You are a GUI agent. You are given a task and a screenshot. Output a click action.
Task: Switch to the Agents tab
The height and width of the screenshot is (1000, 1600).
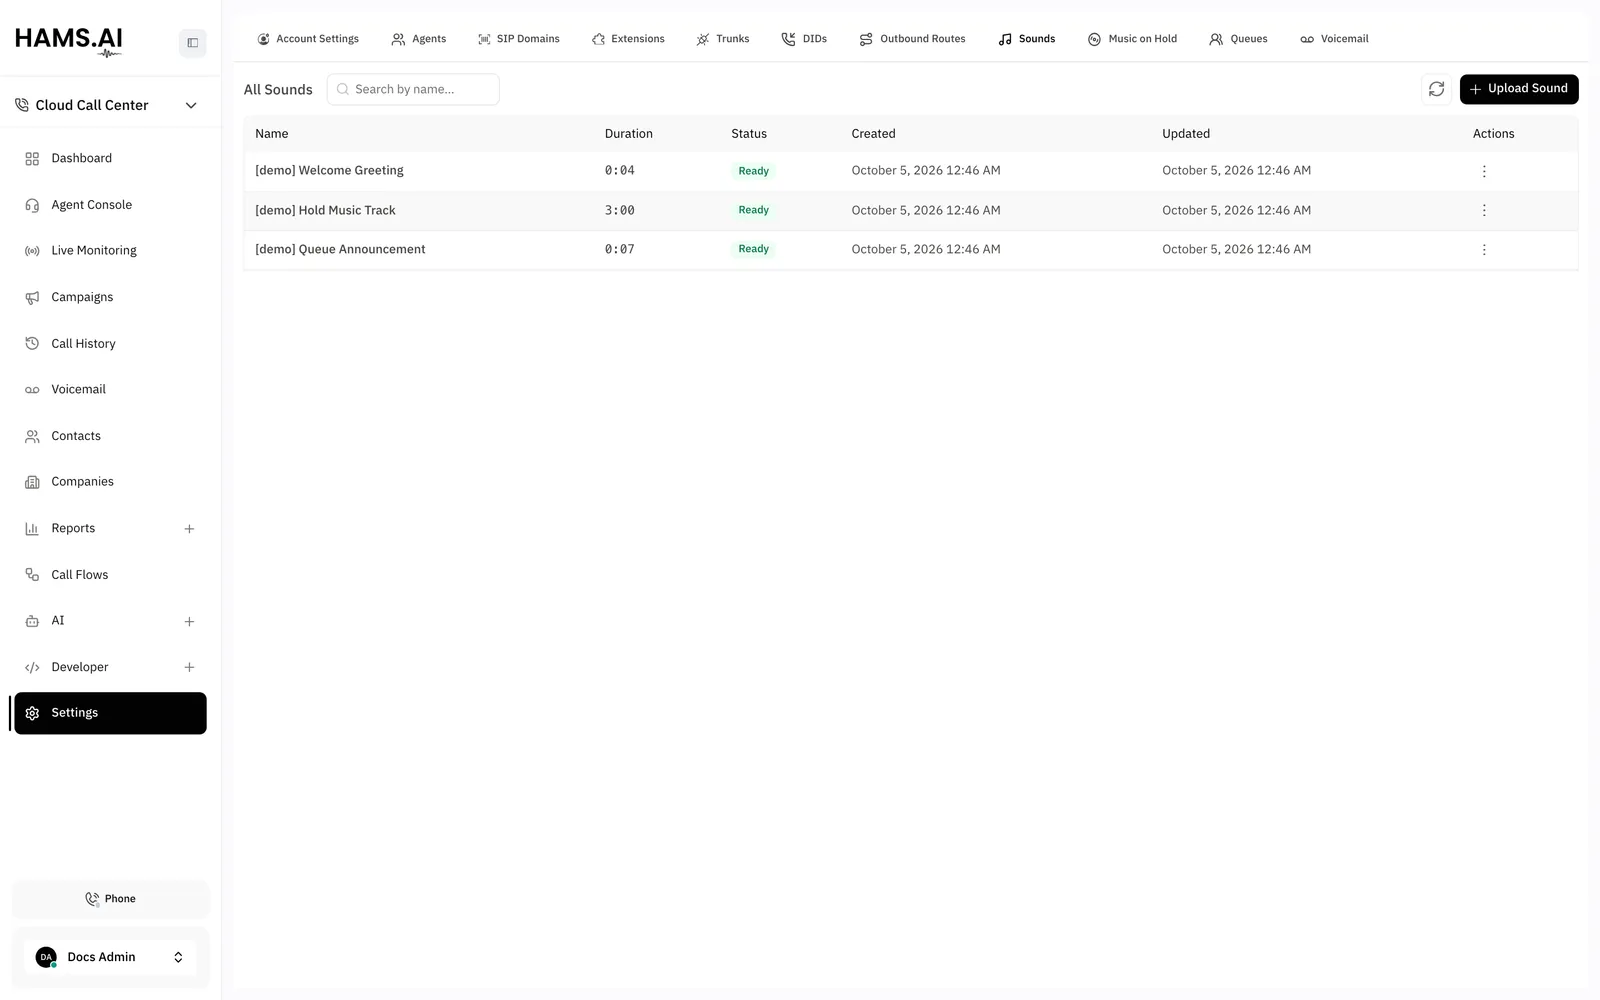pos(419,39)
